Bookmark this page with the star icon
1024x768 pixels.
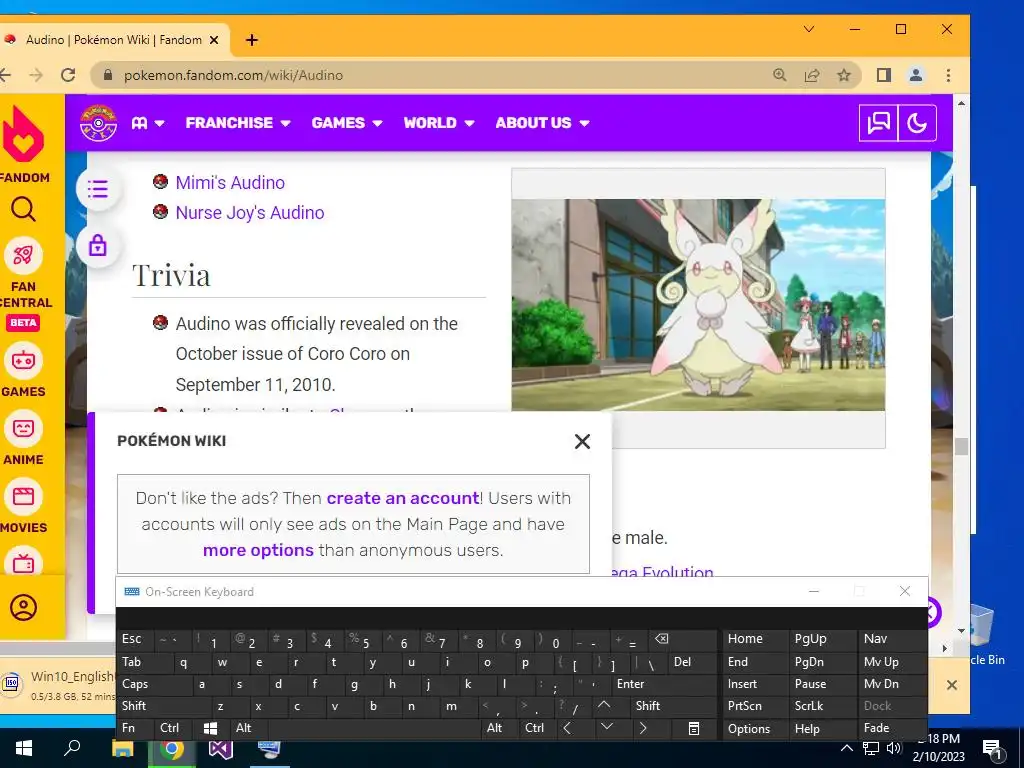pos(844,75)
